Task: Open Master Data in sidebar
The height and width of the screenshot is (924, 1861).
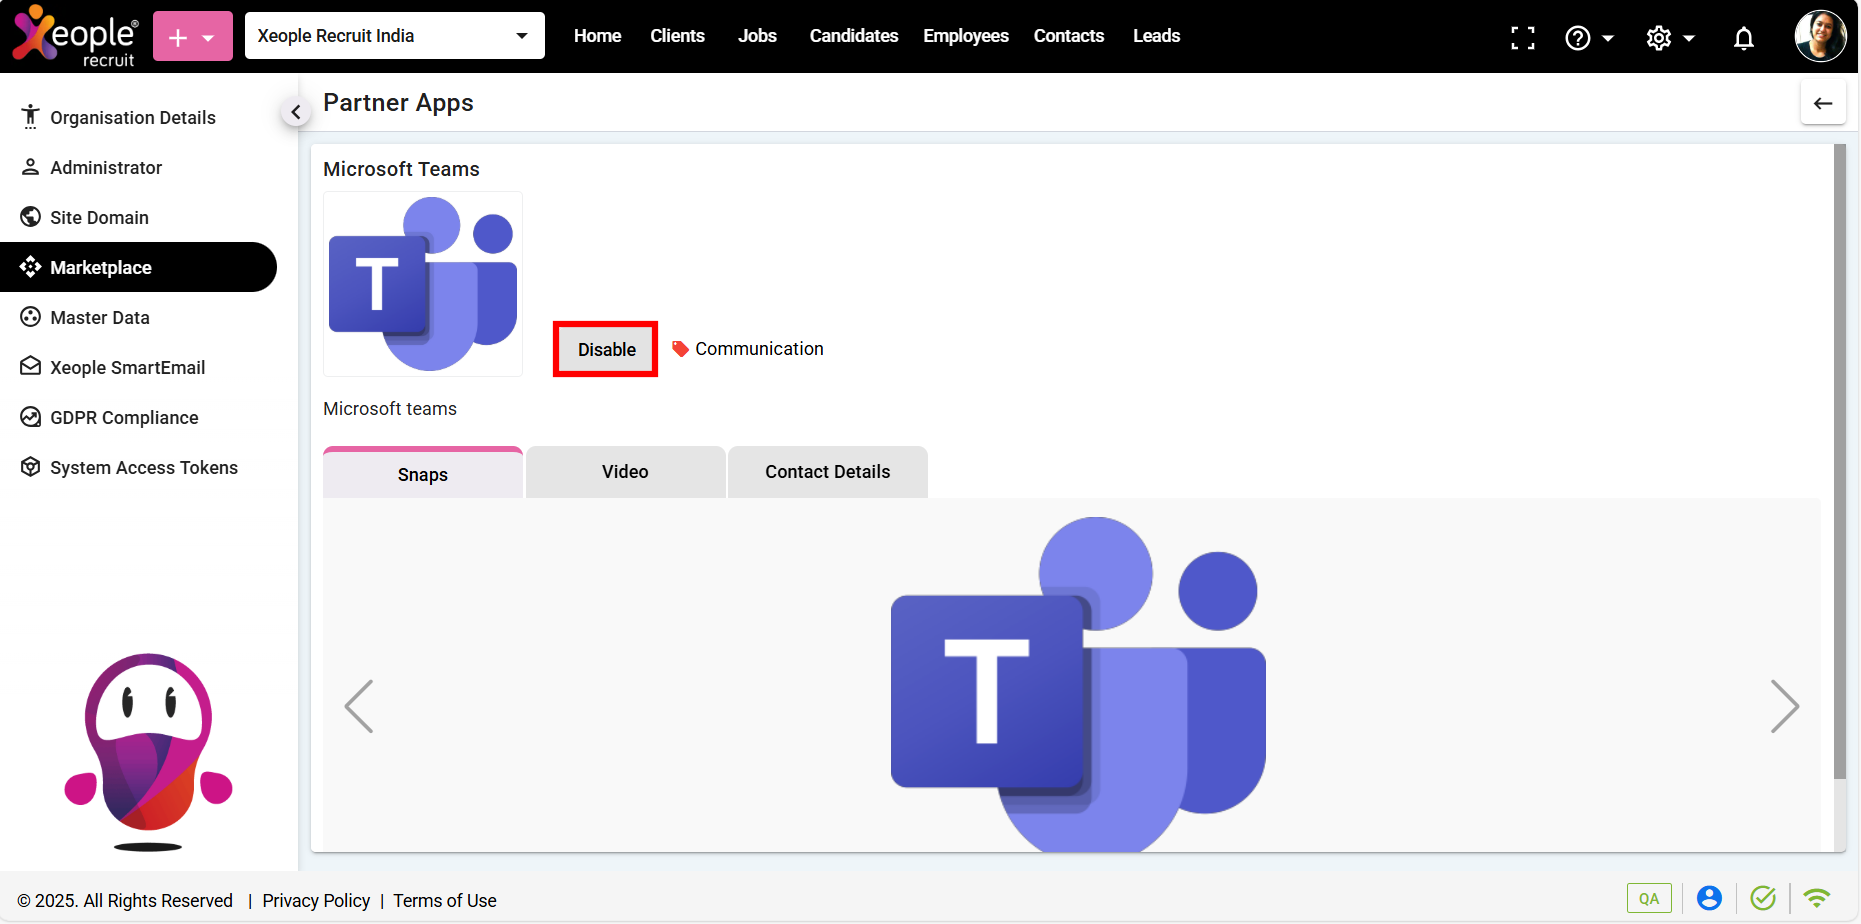Action: coord(138,317)
